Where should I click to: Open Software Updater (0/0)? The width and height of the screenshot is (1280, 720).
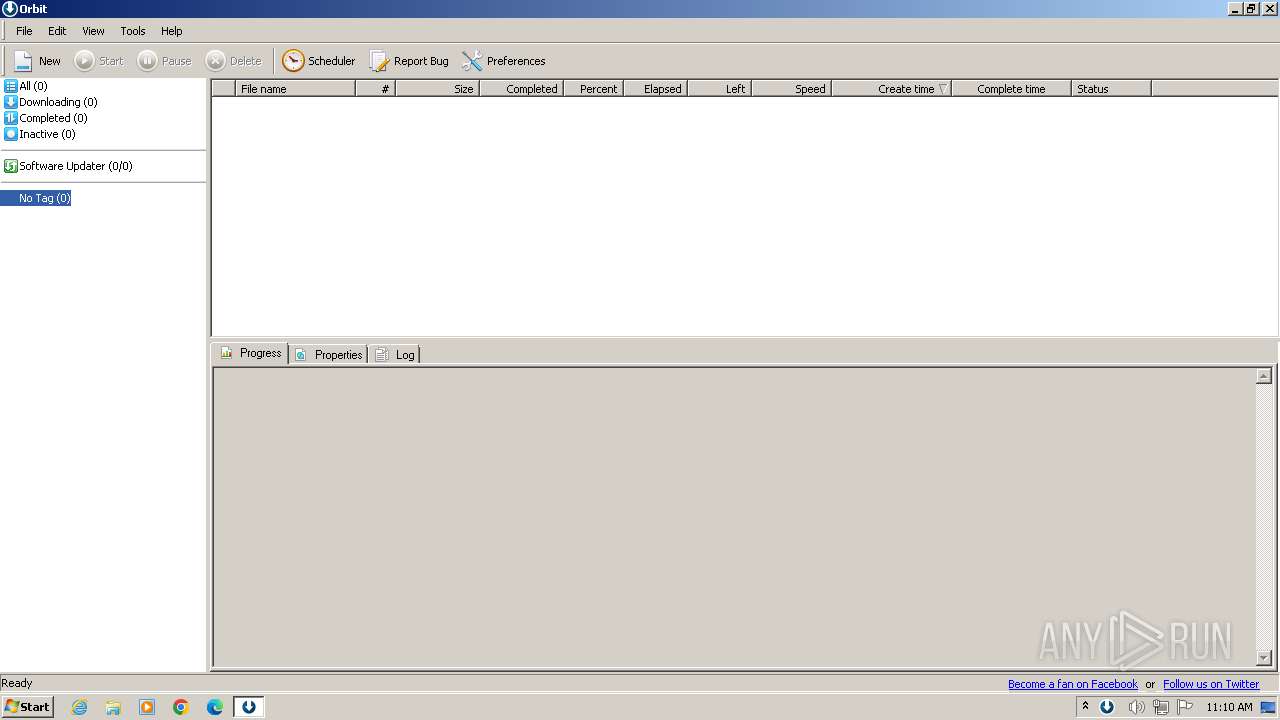[68, 166]
